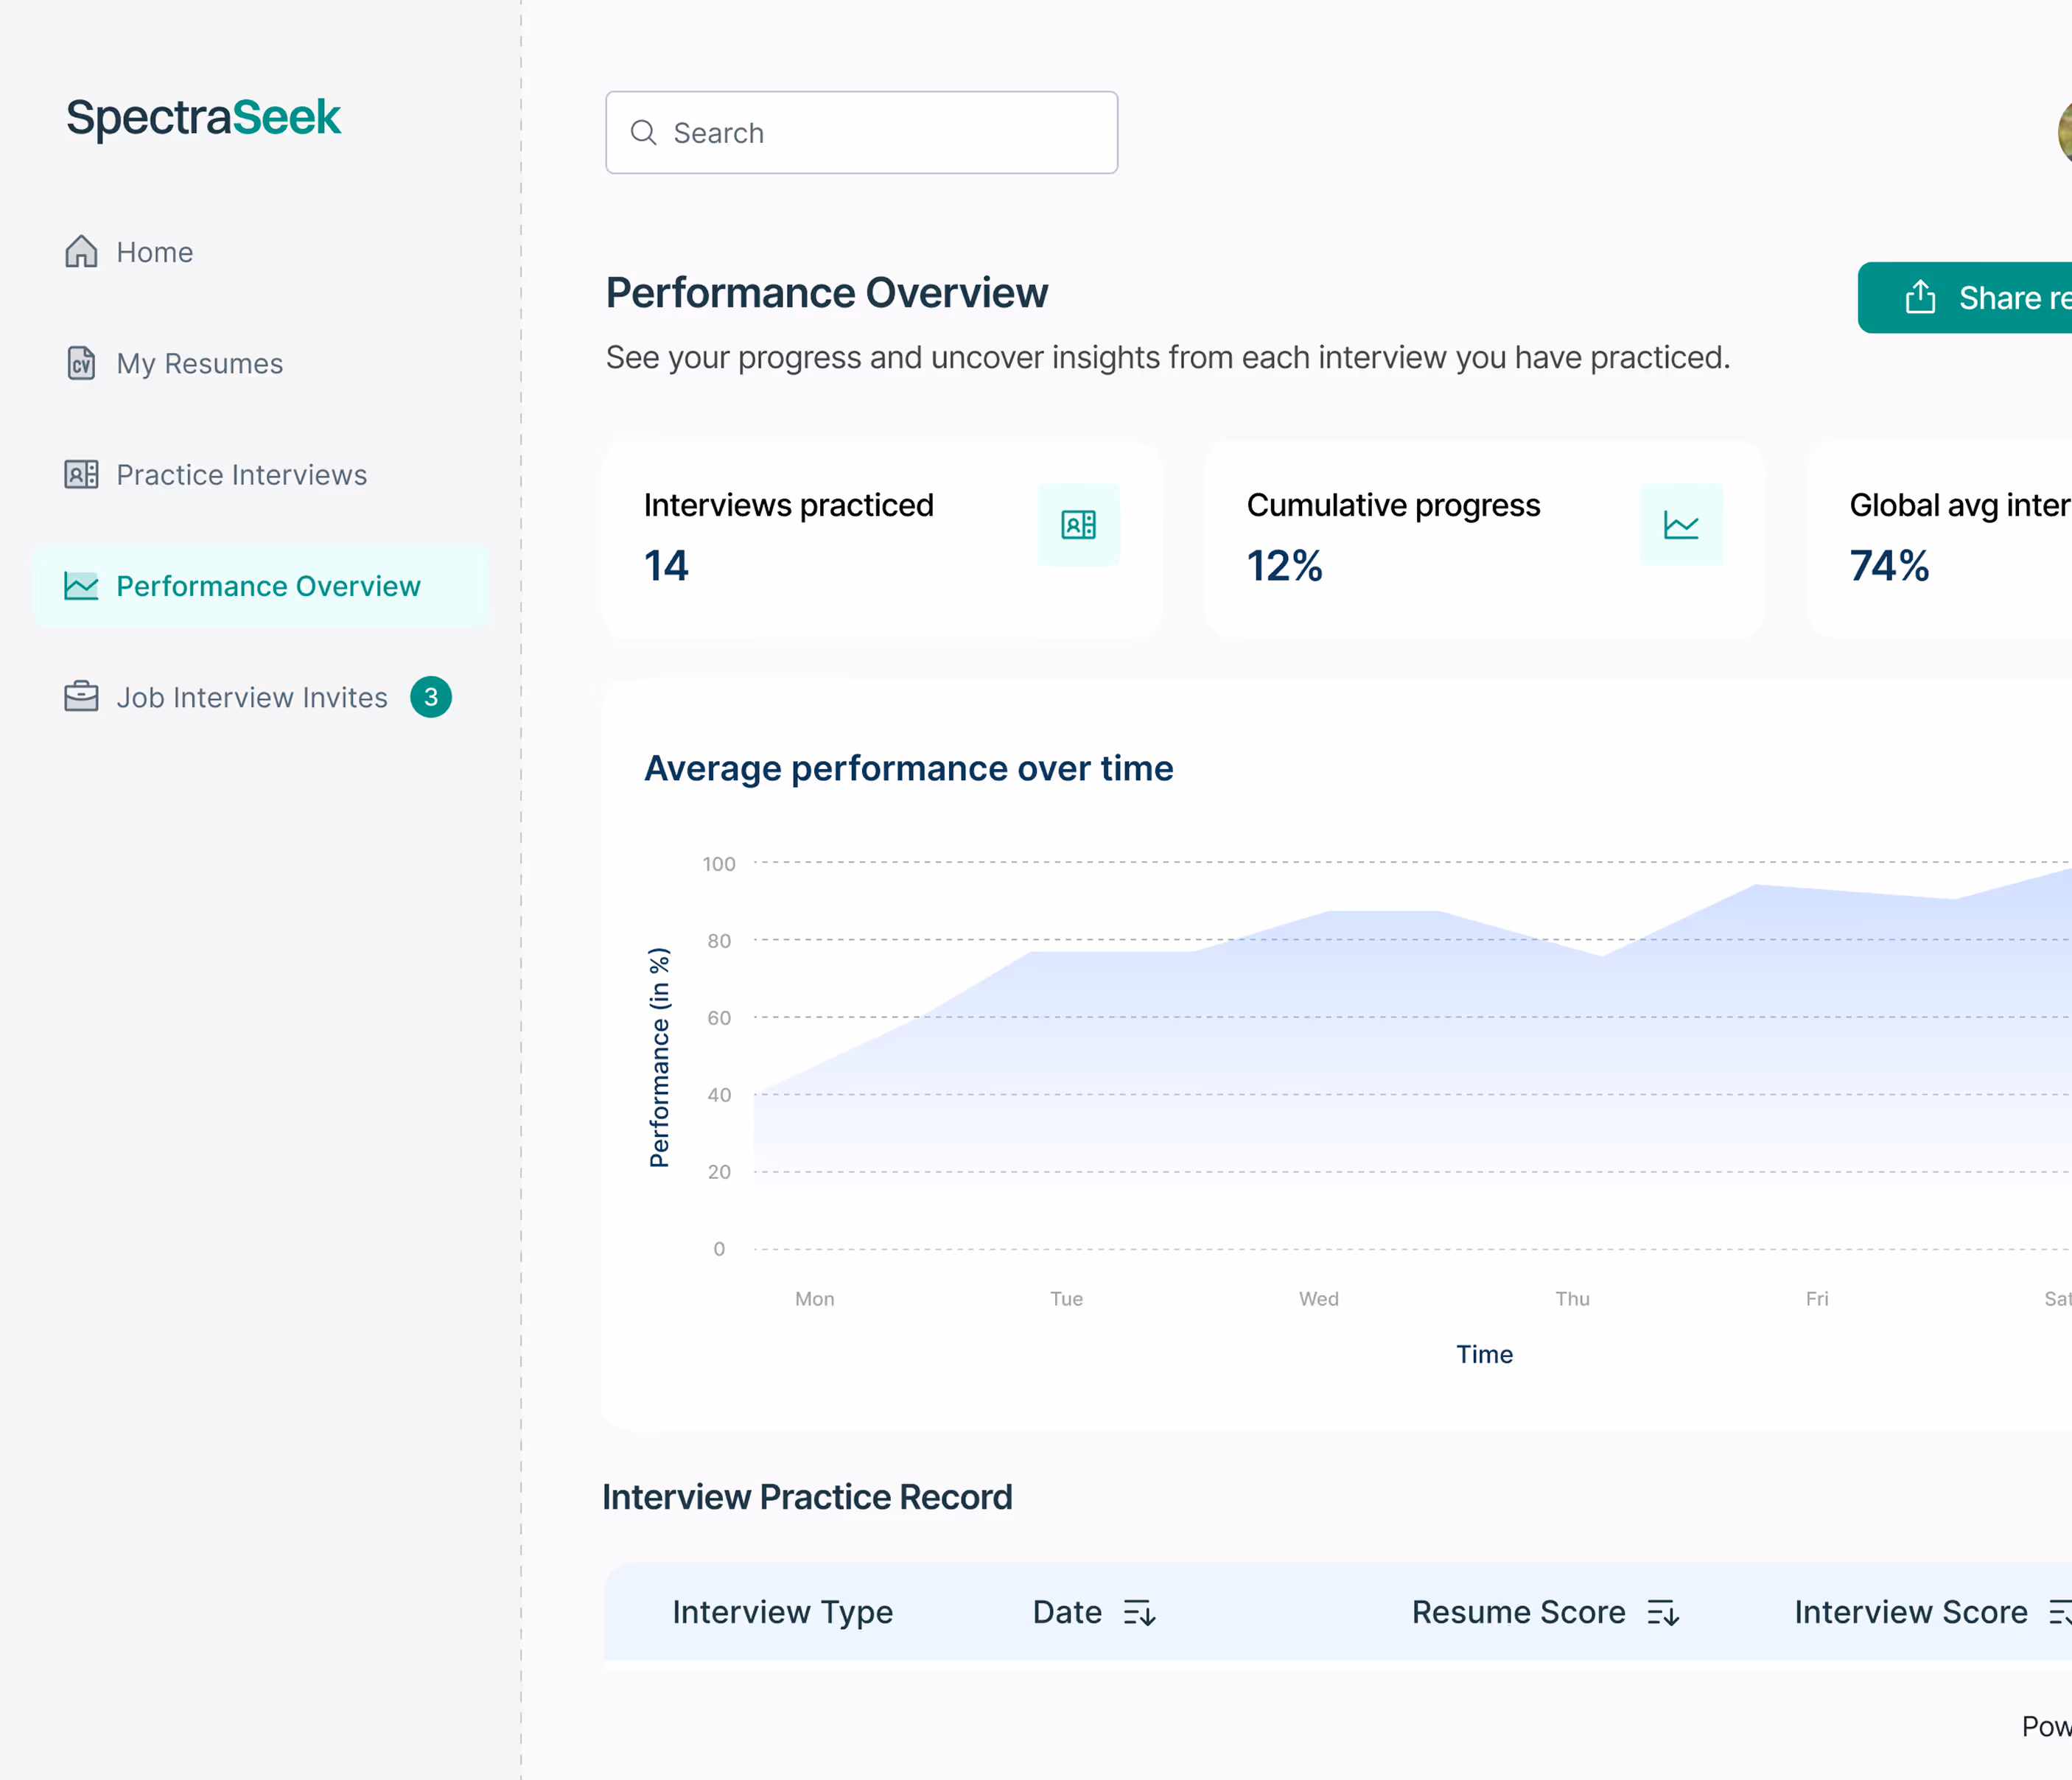The height and width of the screenshot is (1780, 2072).
Task: Click the Thu label on chart axis
Action: click(x=1572, y=1299)
